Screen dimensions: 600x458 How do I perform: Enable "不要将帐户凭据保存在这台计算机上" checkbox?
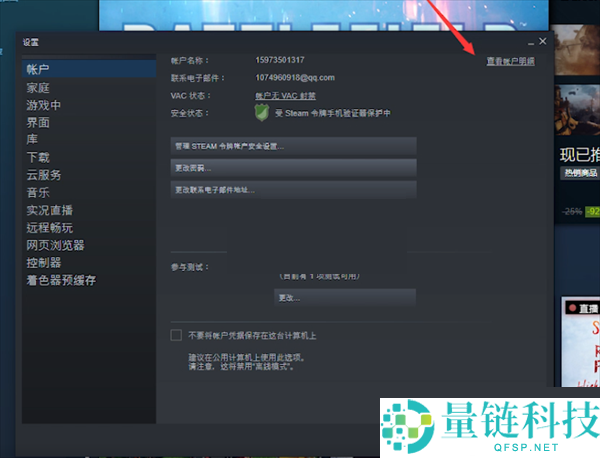[x=177, y=335]
